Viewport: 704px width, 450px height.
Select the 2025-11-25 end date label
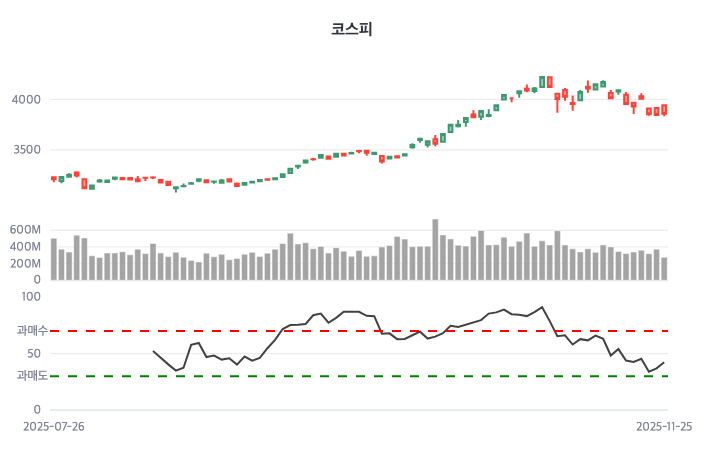pyautogui.click(x=664, y=426)
